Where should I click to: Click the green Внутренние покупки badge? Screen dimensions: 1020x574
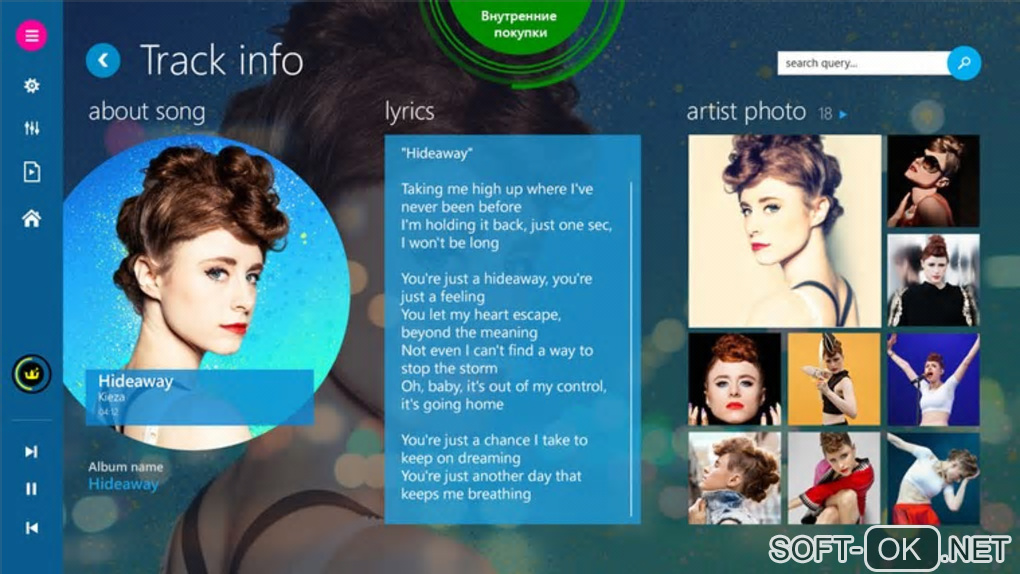(519, 24)
